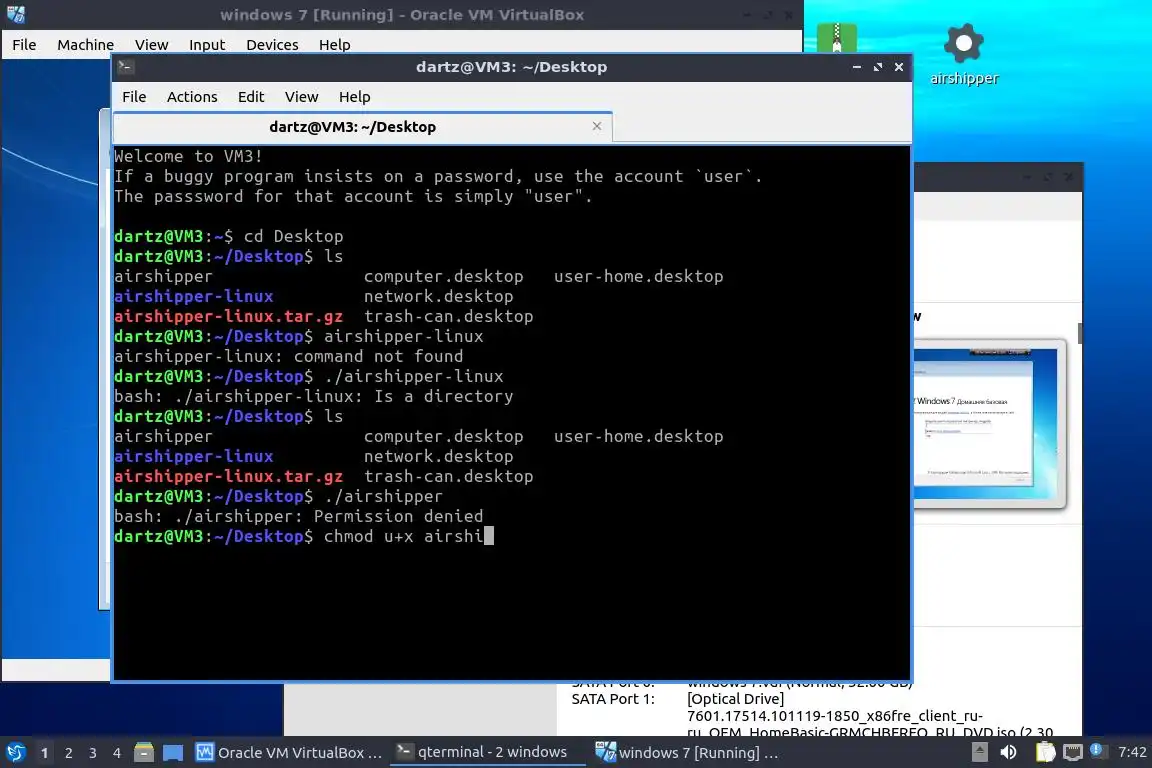1152x768 pixels.
Task: Open the LXQt application menu launcher
Action: [x=15, y=753]
